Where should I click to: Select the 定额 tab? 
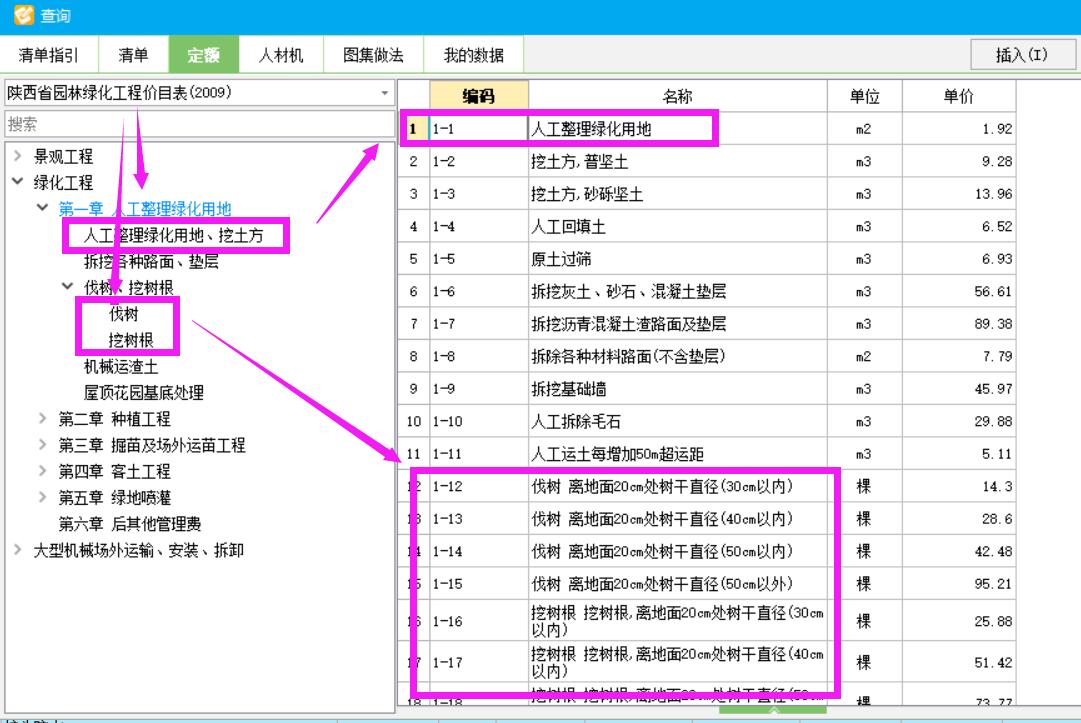tap(203, 55)
